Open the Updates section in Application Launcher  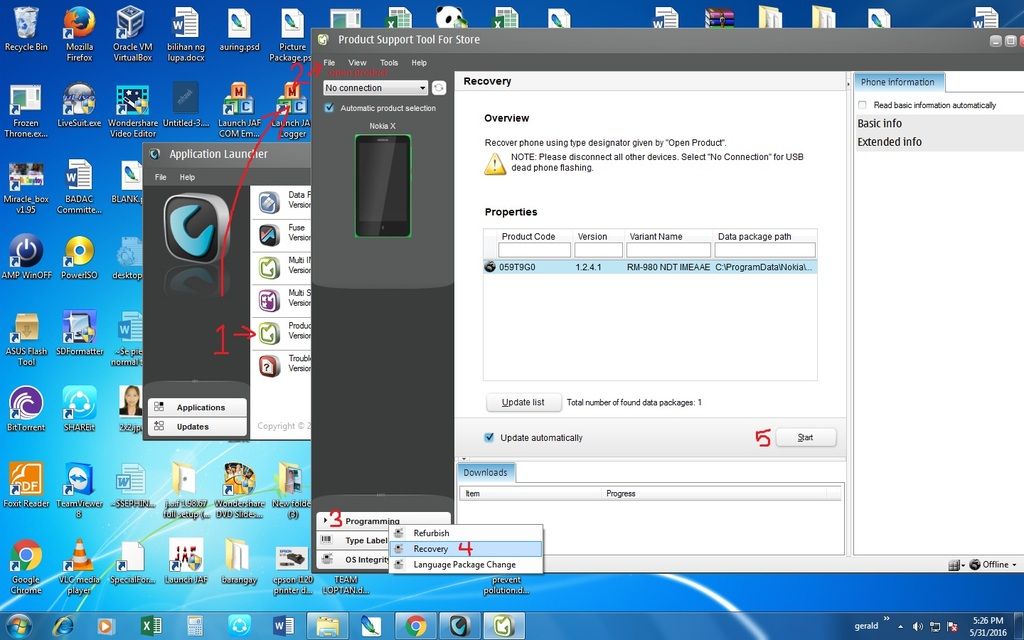[x=196, y=426]
